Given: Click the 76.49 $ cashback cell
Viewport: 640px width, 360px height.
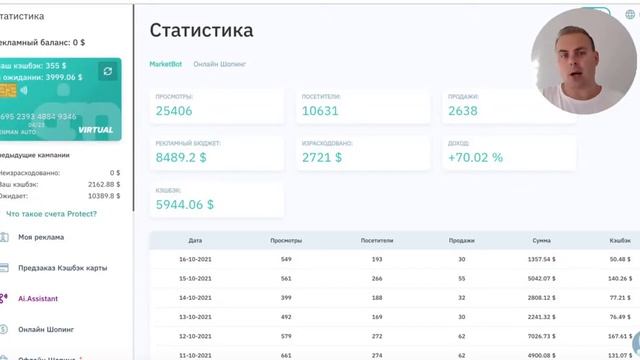Looking at the screenshot, I should click(620, 317).
